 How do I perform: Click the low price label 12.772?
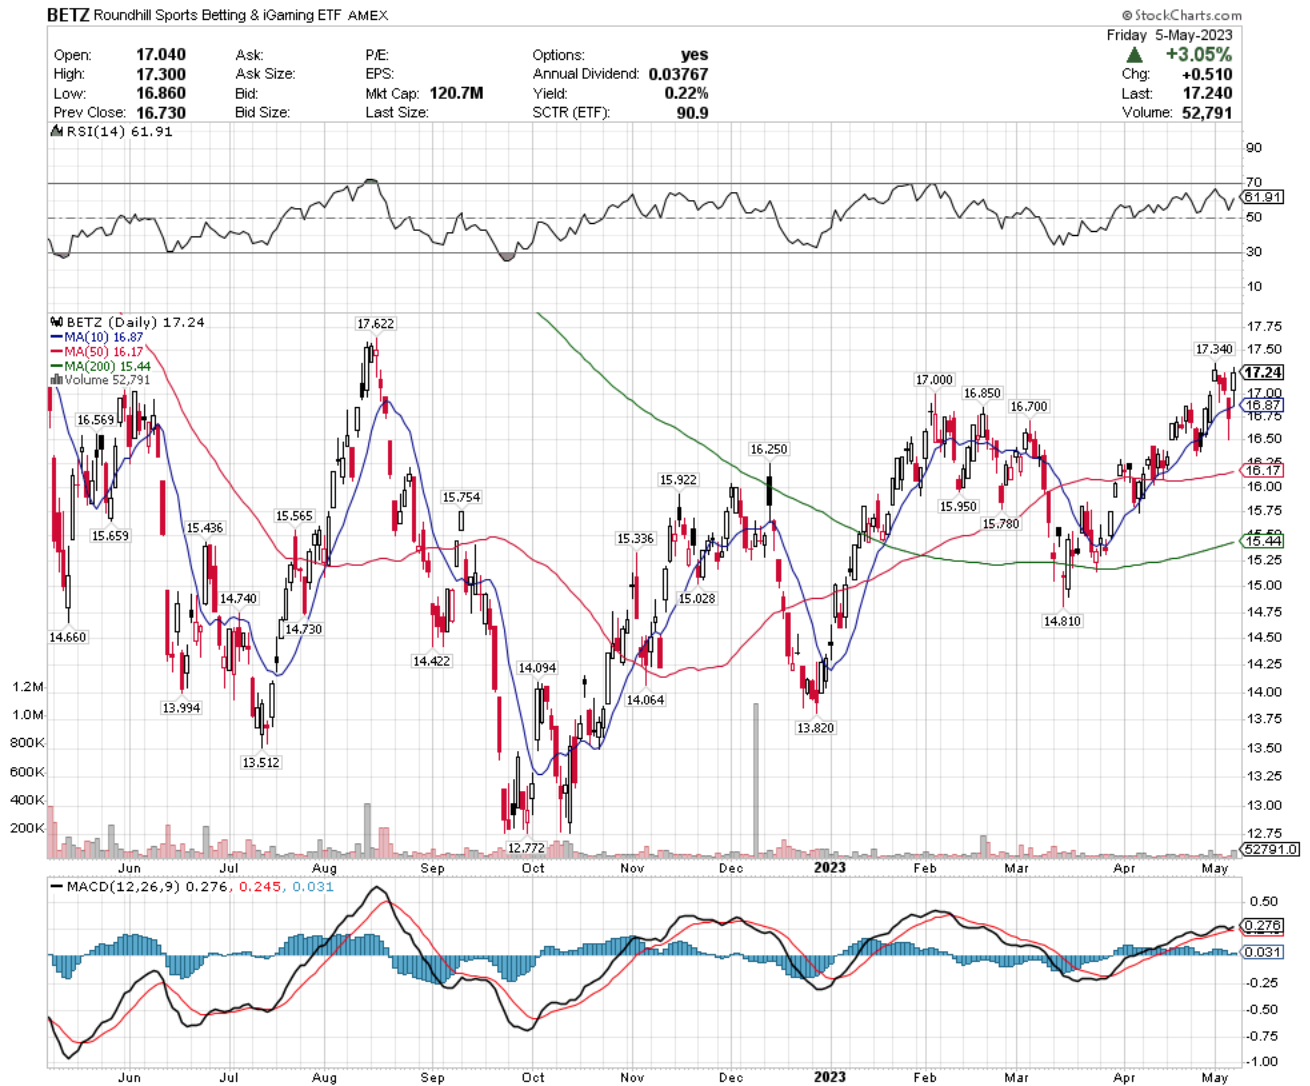pyautogui.click(x=526, y=848)
